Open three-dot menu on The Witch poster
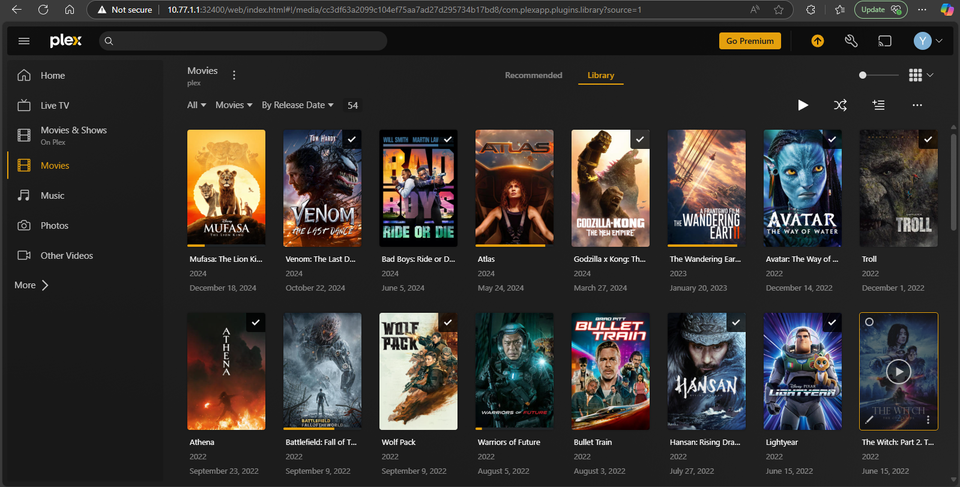Screen dimensions: 960x487 point(928,420)
